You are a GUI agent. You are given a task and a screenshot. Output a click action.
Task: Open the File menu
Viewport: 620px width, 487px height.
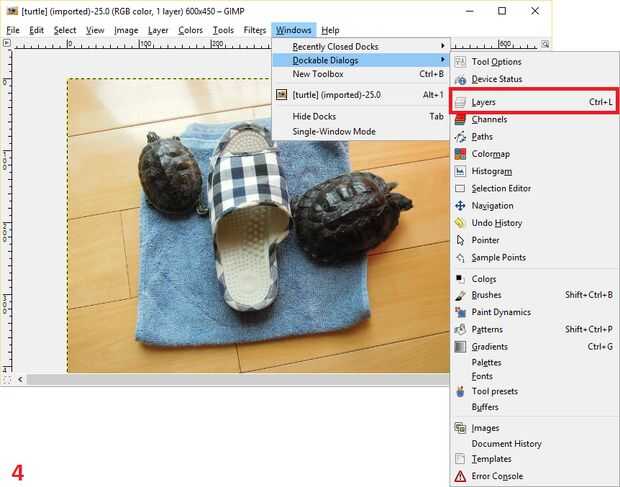click(x=13, y=30)
